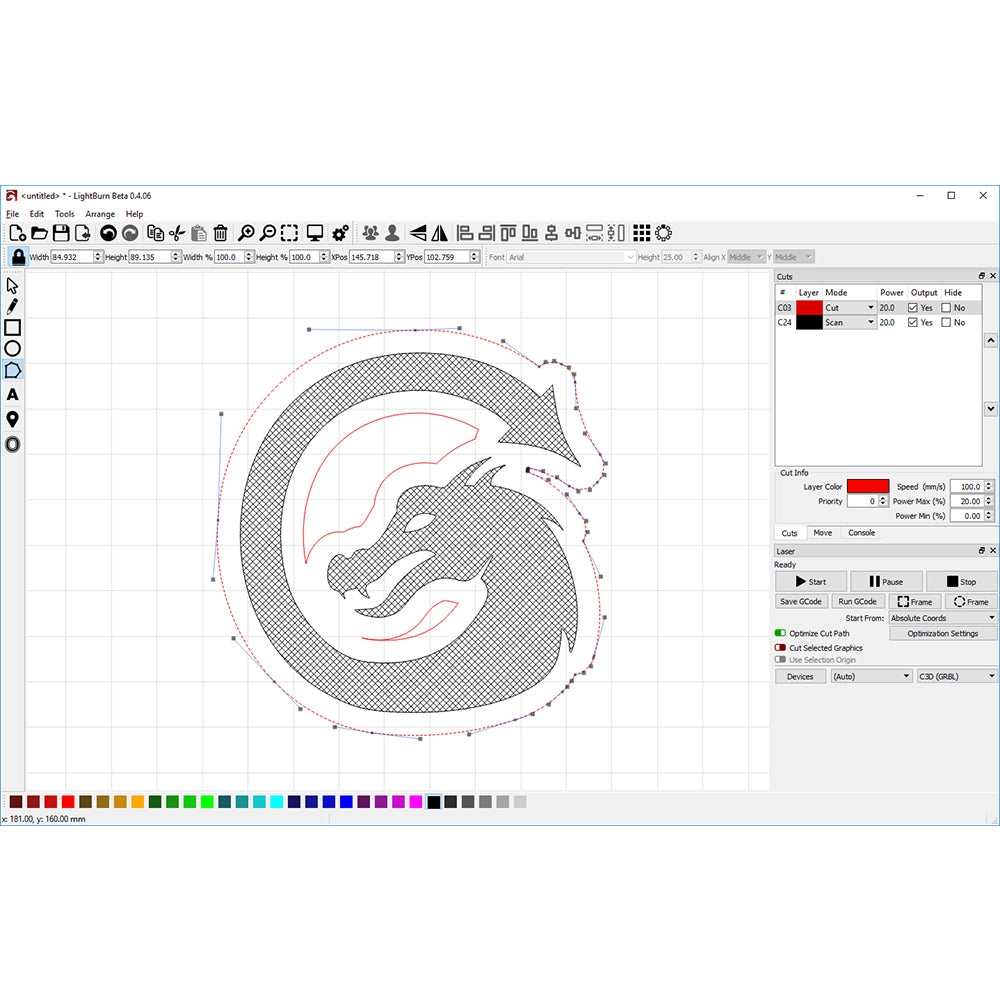Open the C3D (GRBL) device dropdown
1000x1000 pixels.
click(955, 676)
